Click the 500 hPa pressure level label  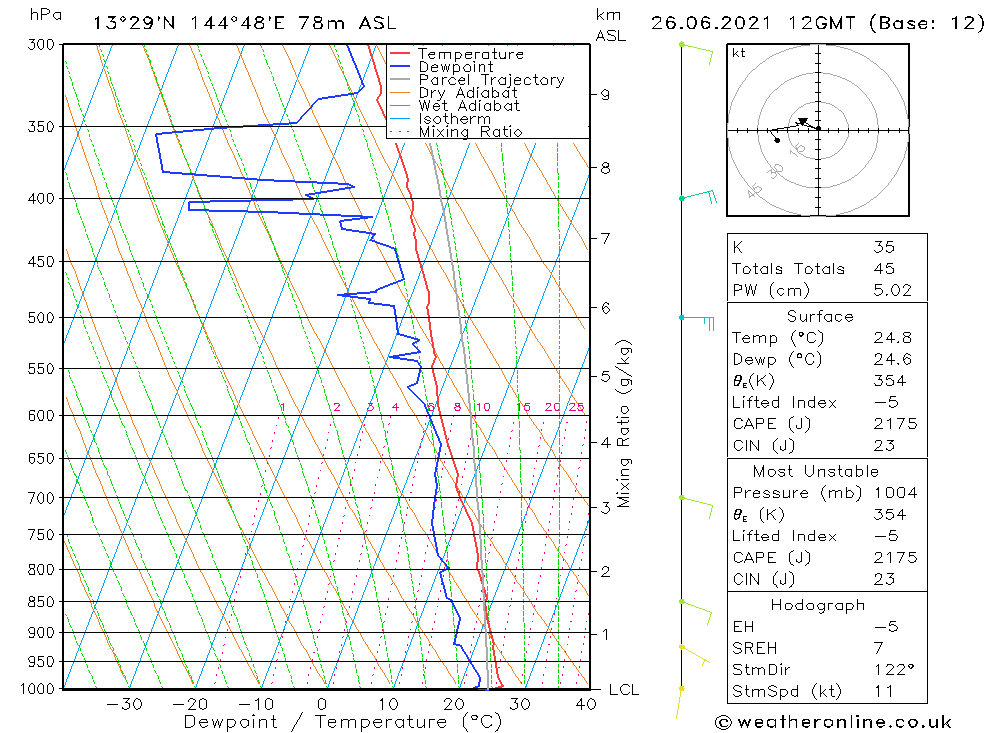click(x=41, y=318)
